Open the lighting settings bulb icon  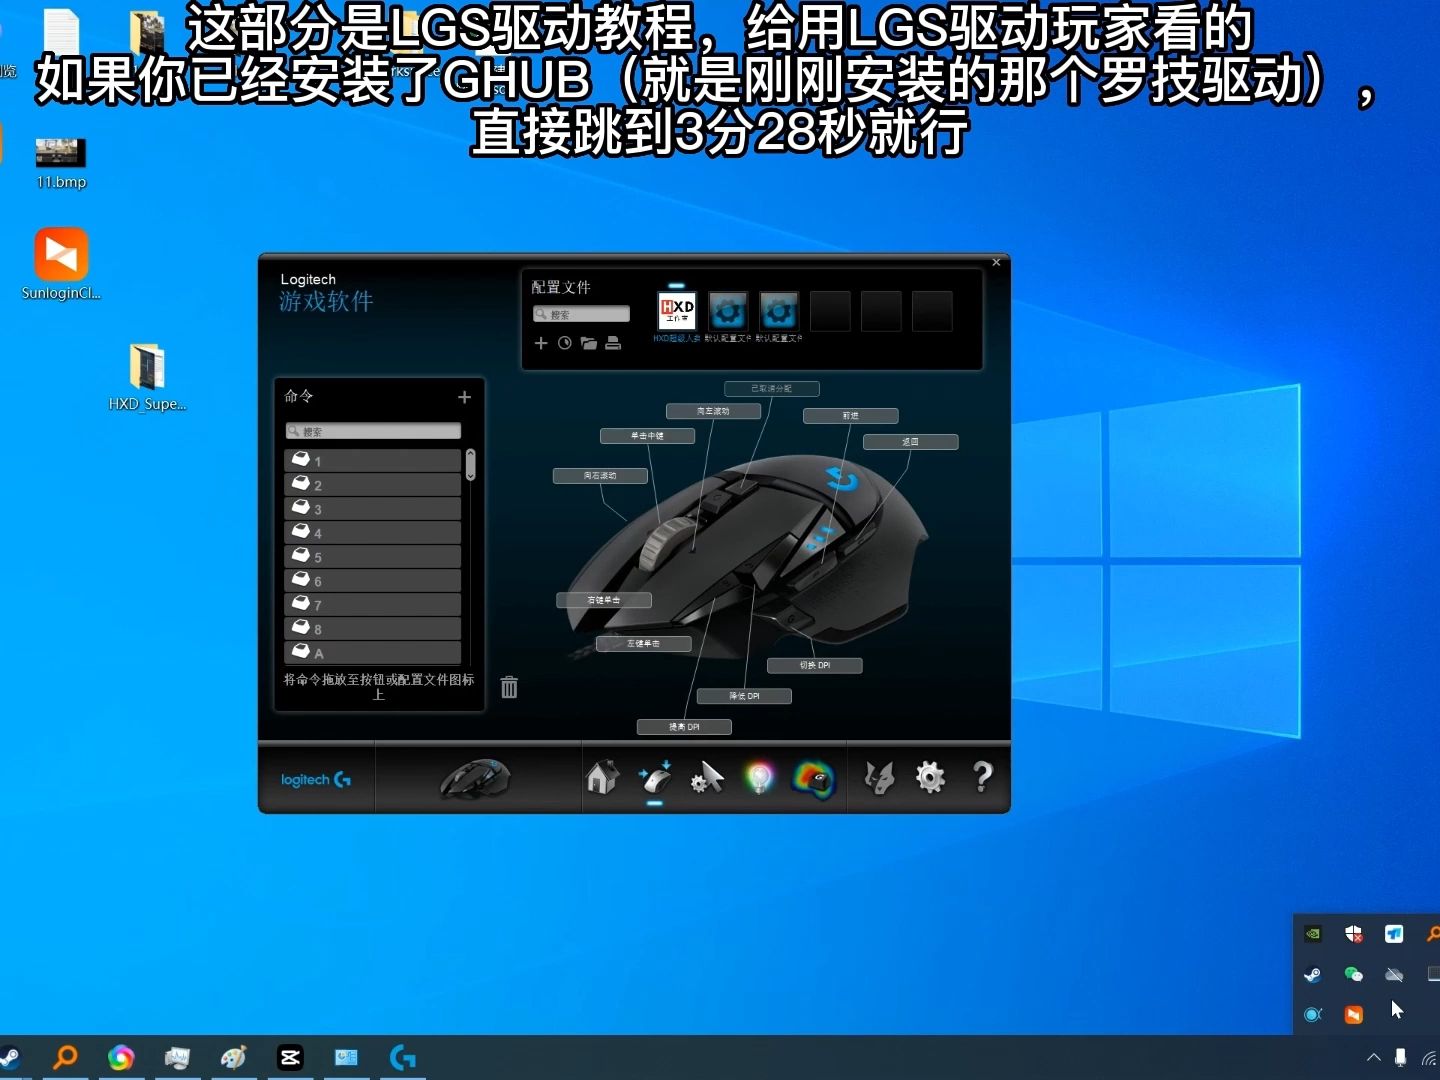pos(760,777)
